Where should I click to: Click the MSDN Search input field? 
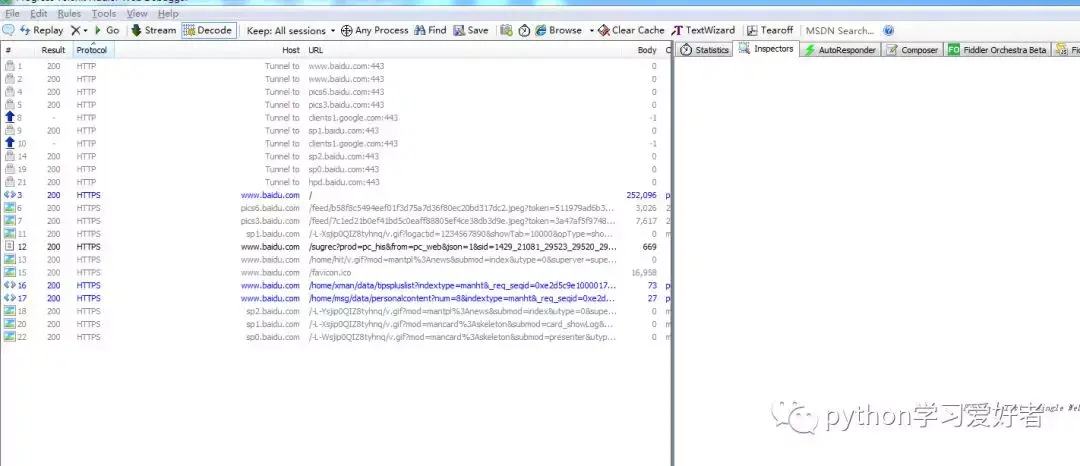click(840, 30)
